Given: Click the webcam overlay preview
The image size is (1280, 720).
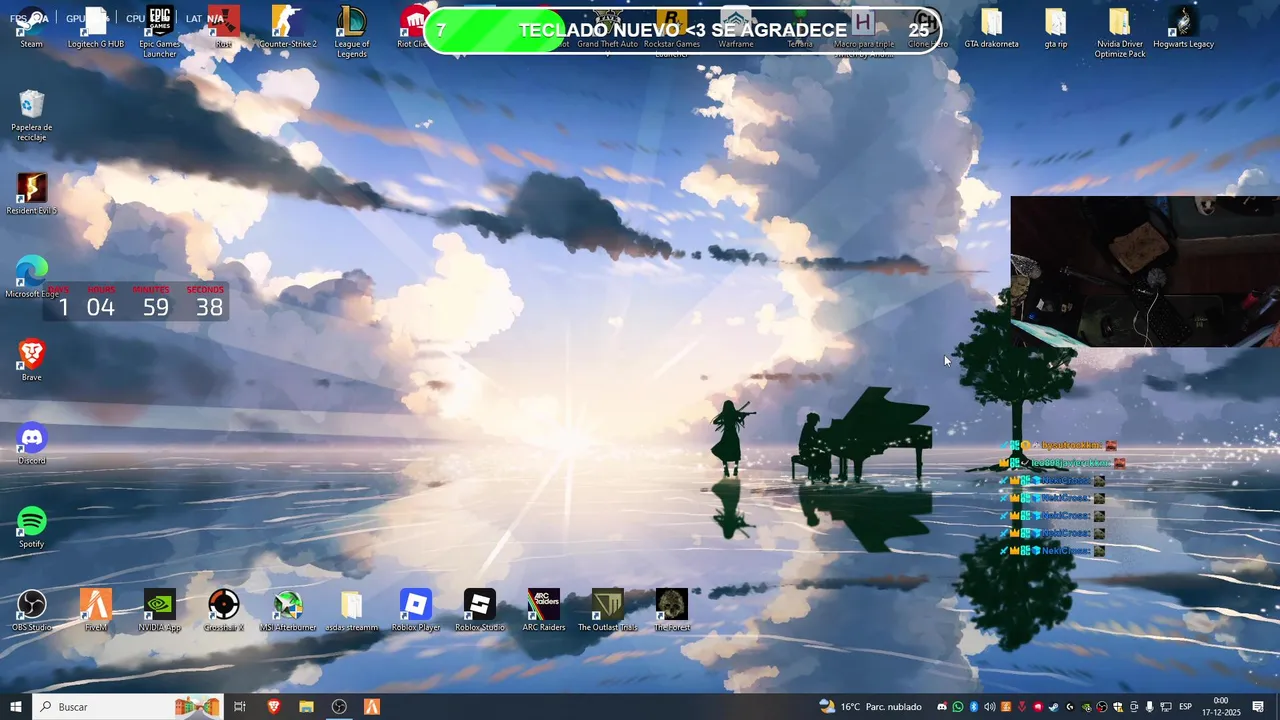Looking at the screenshot, I should [1145, 271].
